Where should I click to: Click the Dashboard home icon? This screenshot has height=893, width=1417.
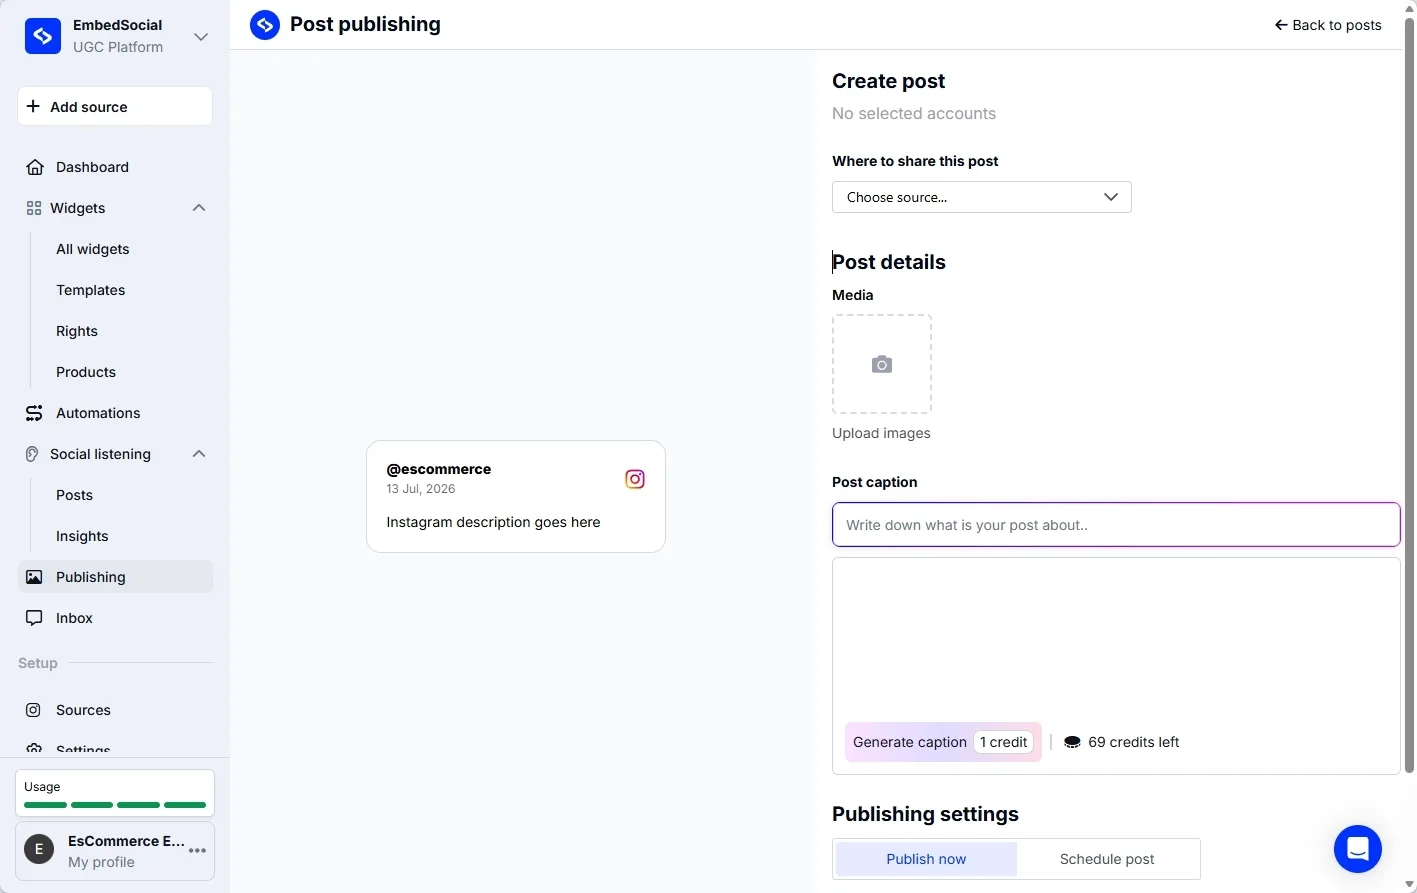pyautogui.click(x=35, y=167)
